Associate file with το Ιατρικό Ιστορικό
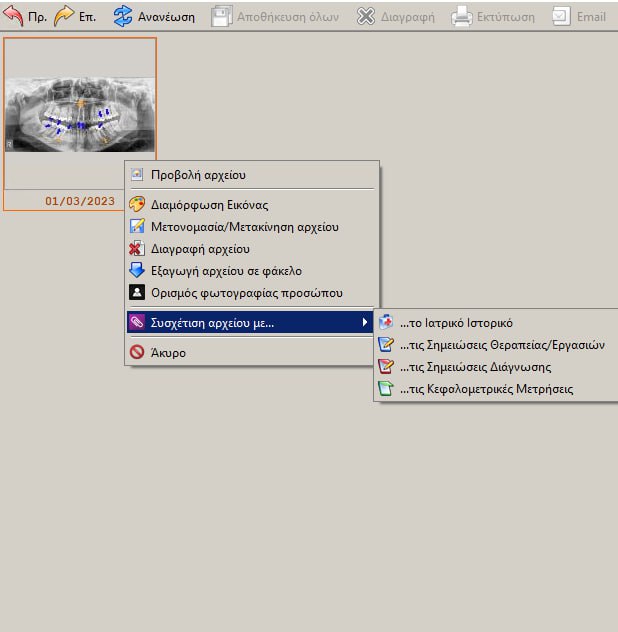The image size is (618, 632). tap(456, 323)
